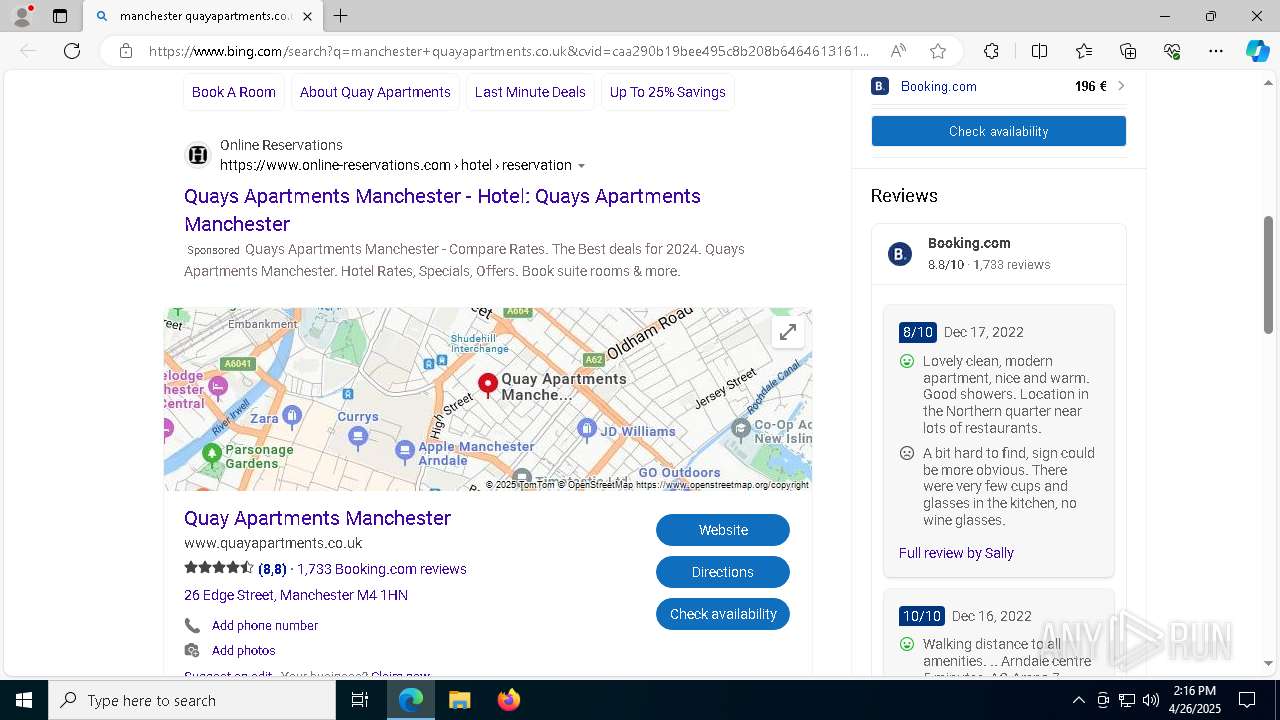Open the tab actions menu icon
This screenshot has height=720, width=1280.
coord(60,16)
